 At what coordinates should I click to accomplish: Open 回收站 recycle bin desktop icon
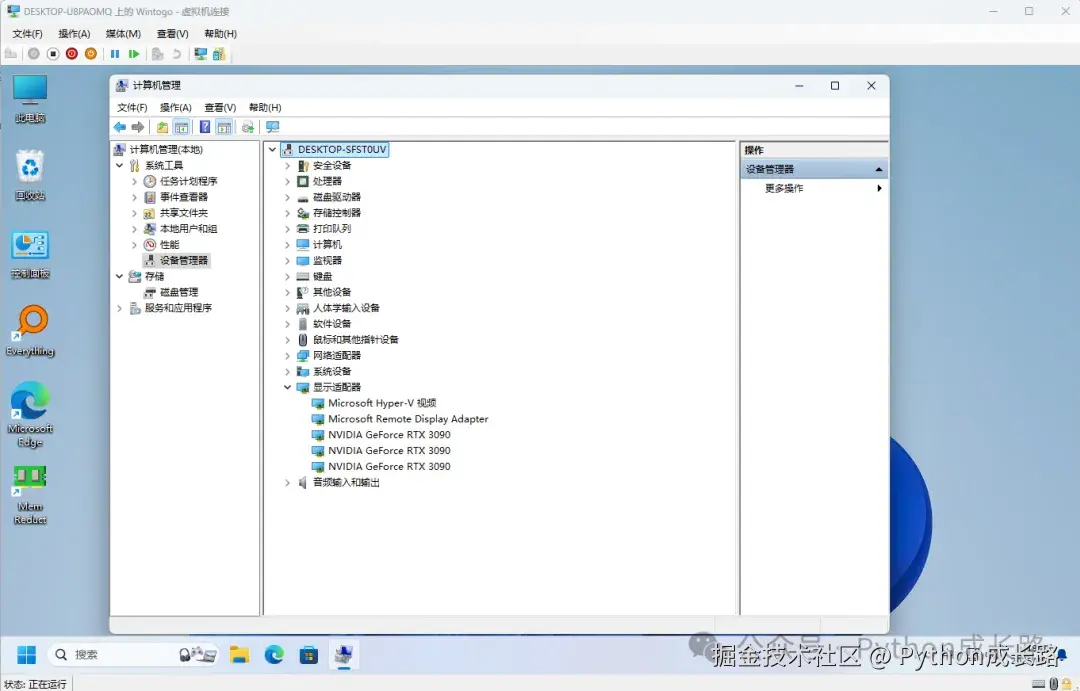coord(30,176)
